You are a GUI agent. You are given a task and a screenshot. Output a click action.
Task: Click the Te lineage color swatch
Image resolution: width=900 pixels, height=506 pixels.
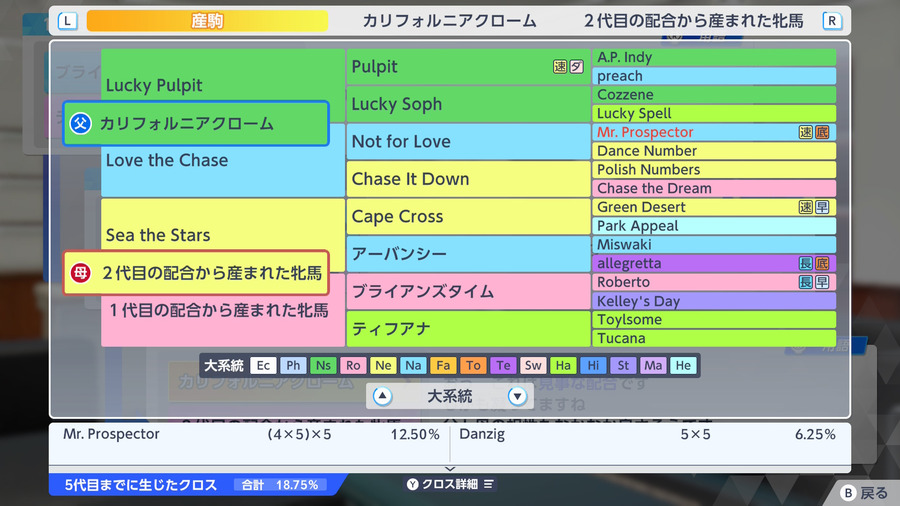click(x=503, y=365)
